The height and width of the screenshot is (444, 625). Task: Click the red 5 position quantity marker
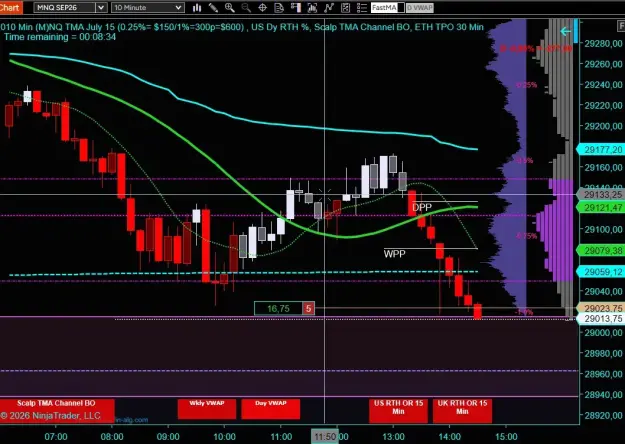tap(309, 308)
